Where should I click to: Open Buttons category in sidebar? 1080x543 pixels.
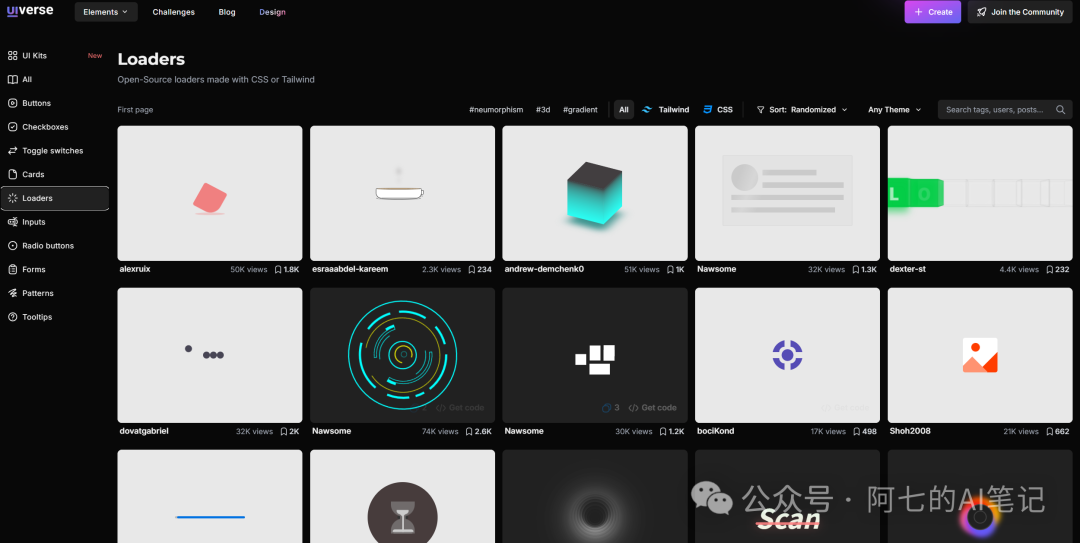tap(55, 103)
